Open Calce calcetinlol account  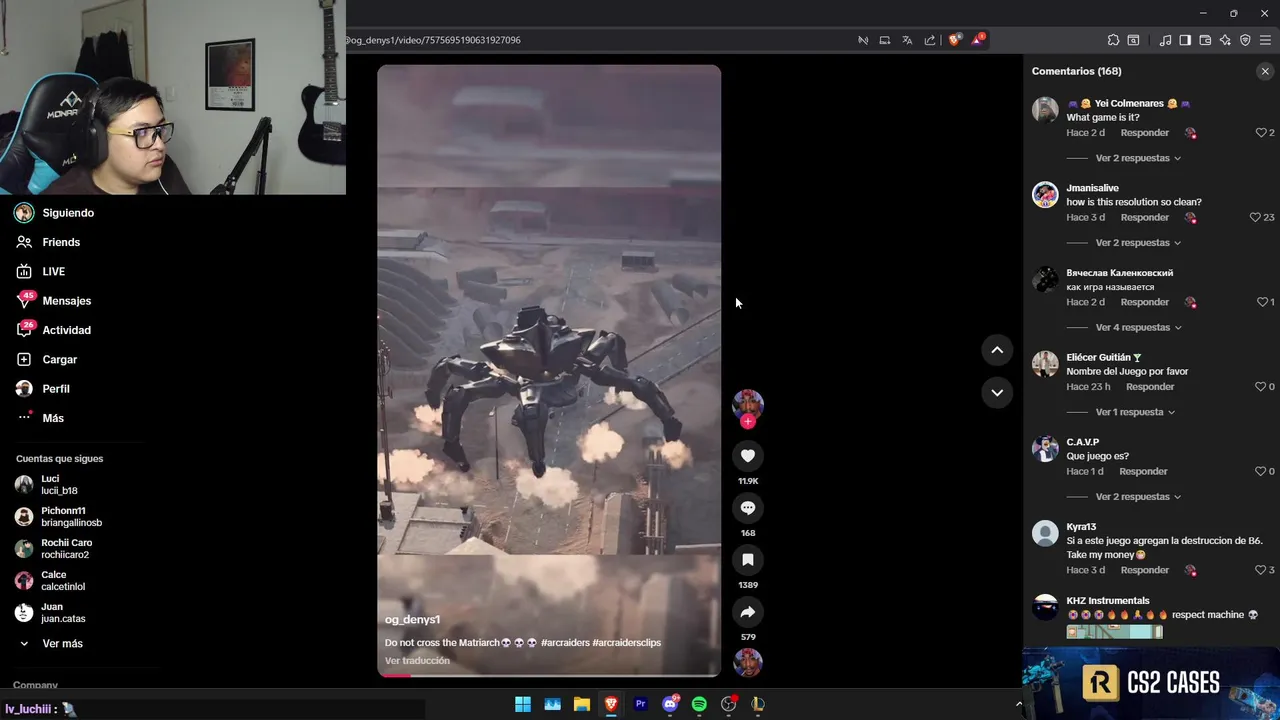62,581
